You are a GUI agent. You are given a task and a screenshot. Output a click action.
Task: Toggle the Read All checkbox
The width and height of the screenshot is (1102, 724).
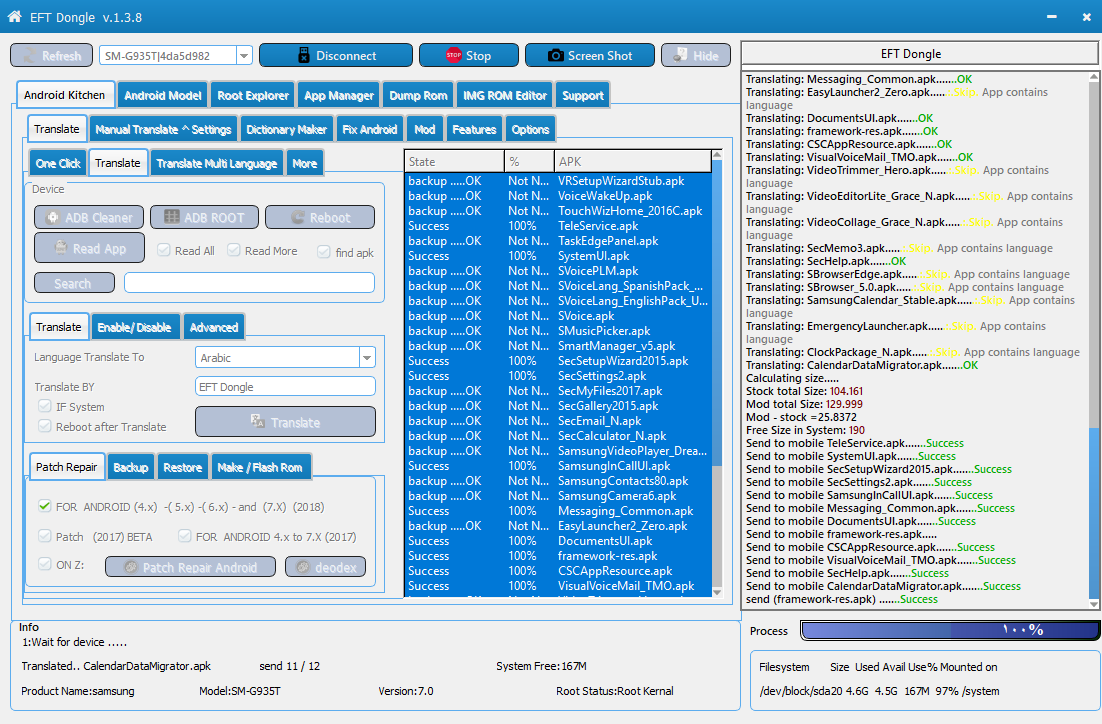(164, 250)
